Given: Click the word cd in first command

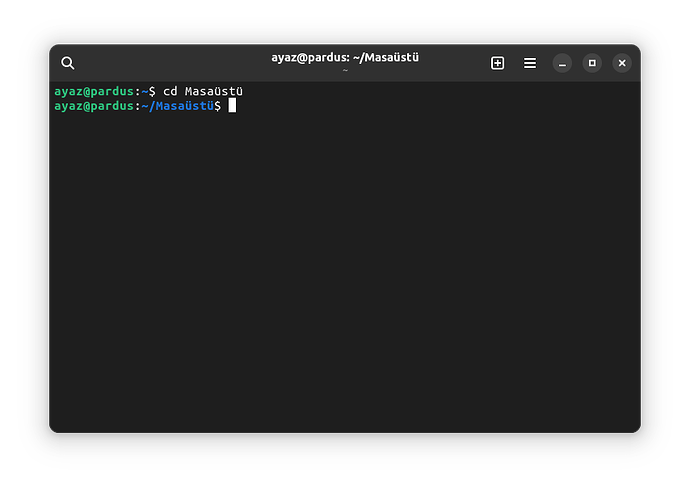Looking at the screenshot, I should (x=170, y=91).
